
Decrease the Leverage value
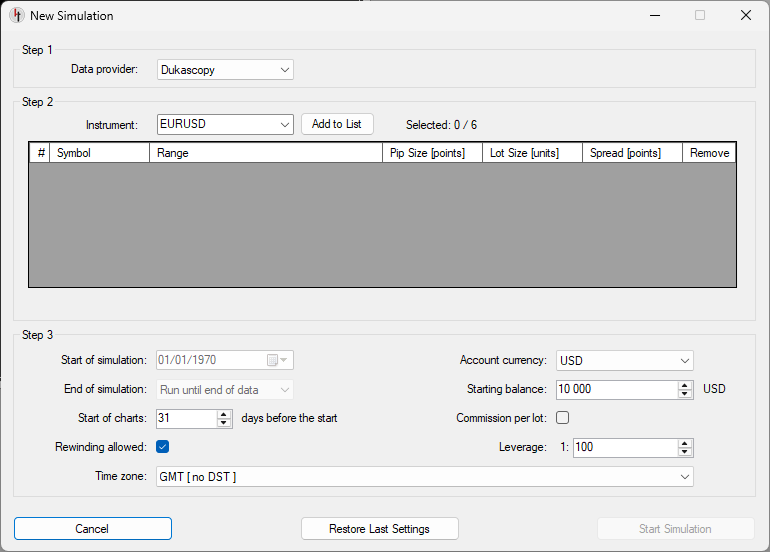685,452
